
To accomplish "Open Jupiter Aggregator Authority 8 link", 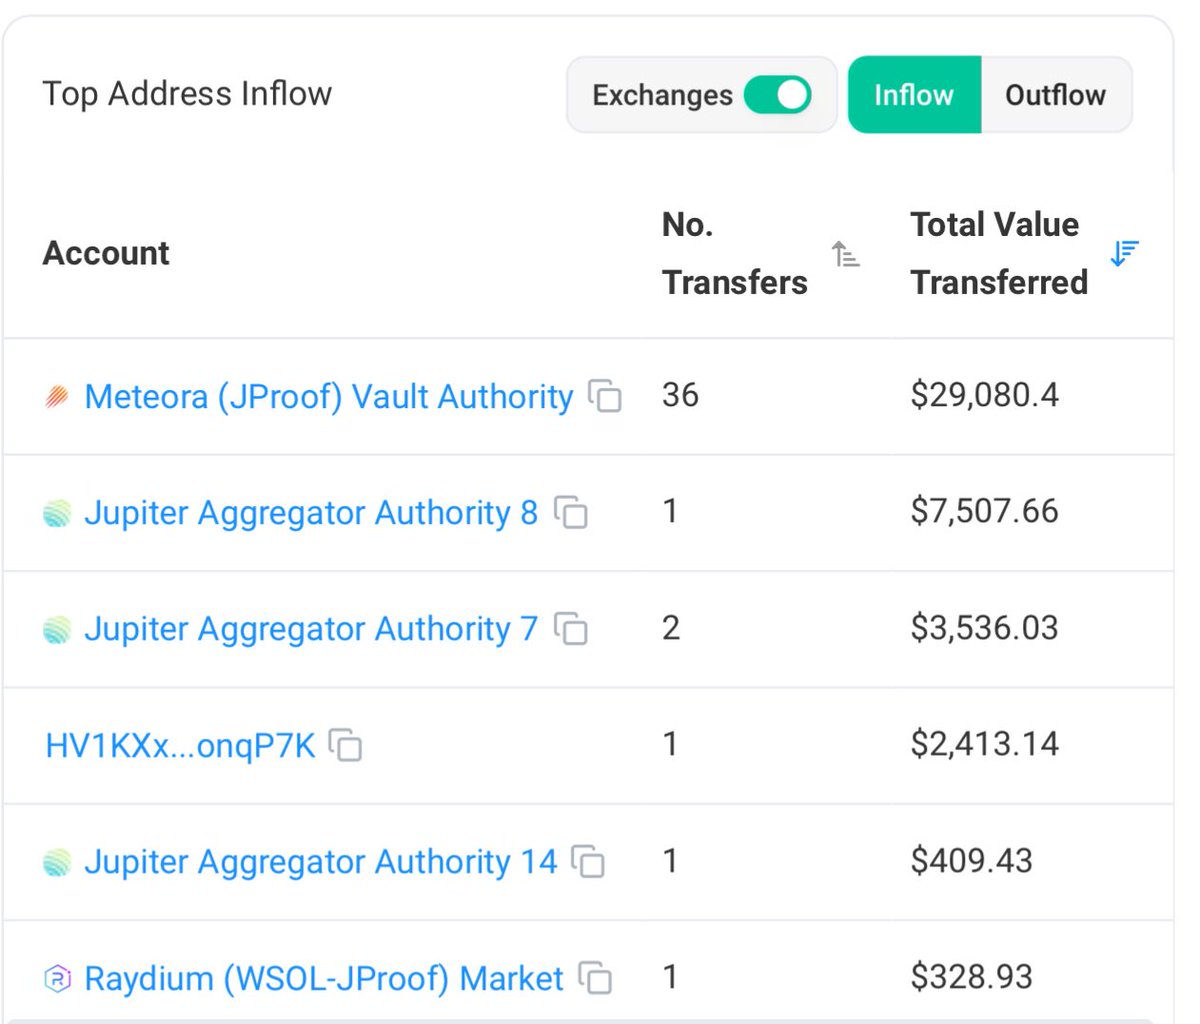I will tap(310, 513).
